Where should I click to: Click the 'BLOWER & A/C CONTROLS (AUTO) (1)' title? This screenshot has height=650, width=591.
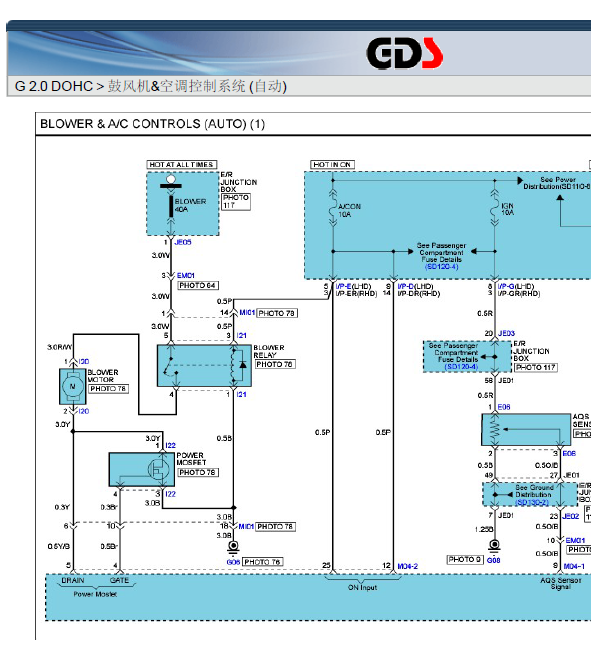coord(152,124)
